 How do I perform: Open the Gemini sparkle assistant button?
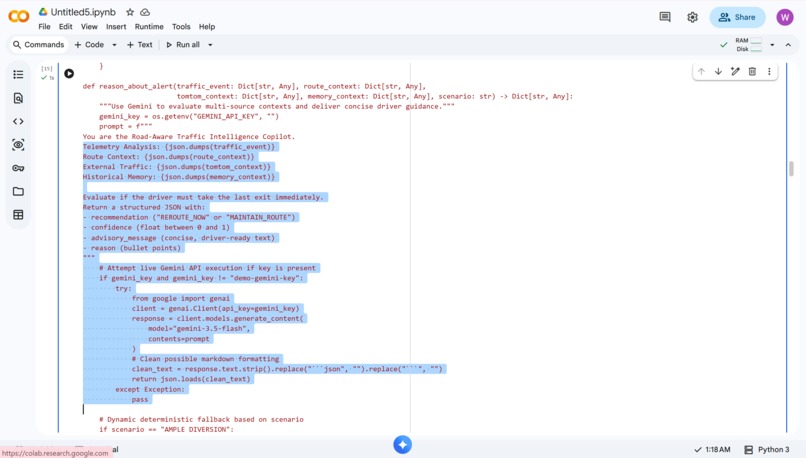[x=402, y=445]
